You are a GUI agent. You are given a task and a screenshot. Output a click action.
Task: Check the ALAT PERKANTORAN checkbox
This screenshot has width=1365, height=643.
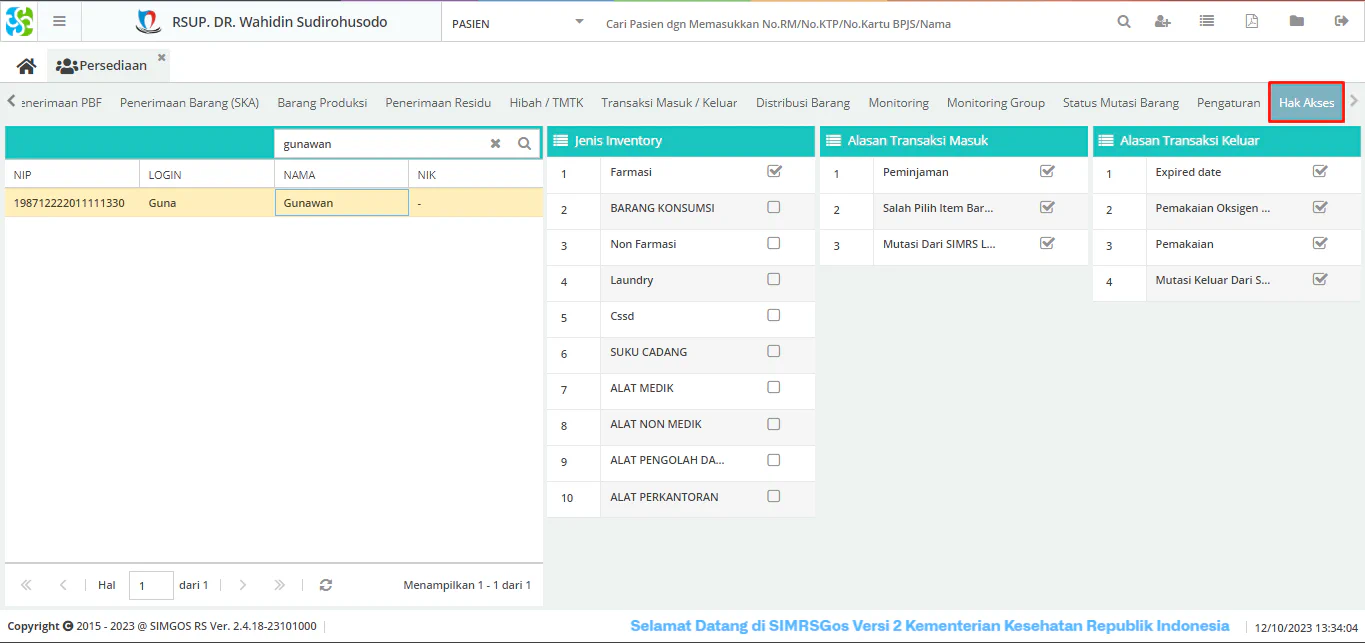pos(774,496)
